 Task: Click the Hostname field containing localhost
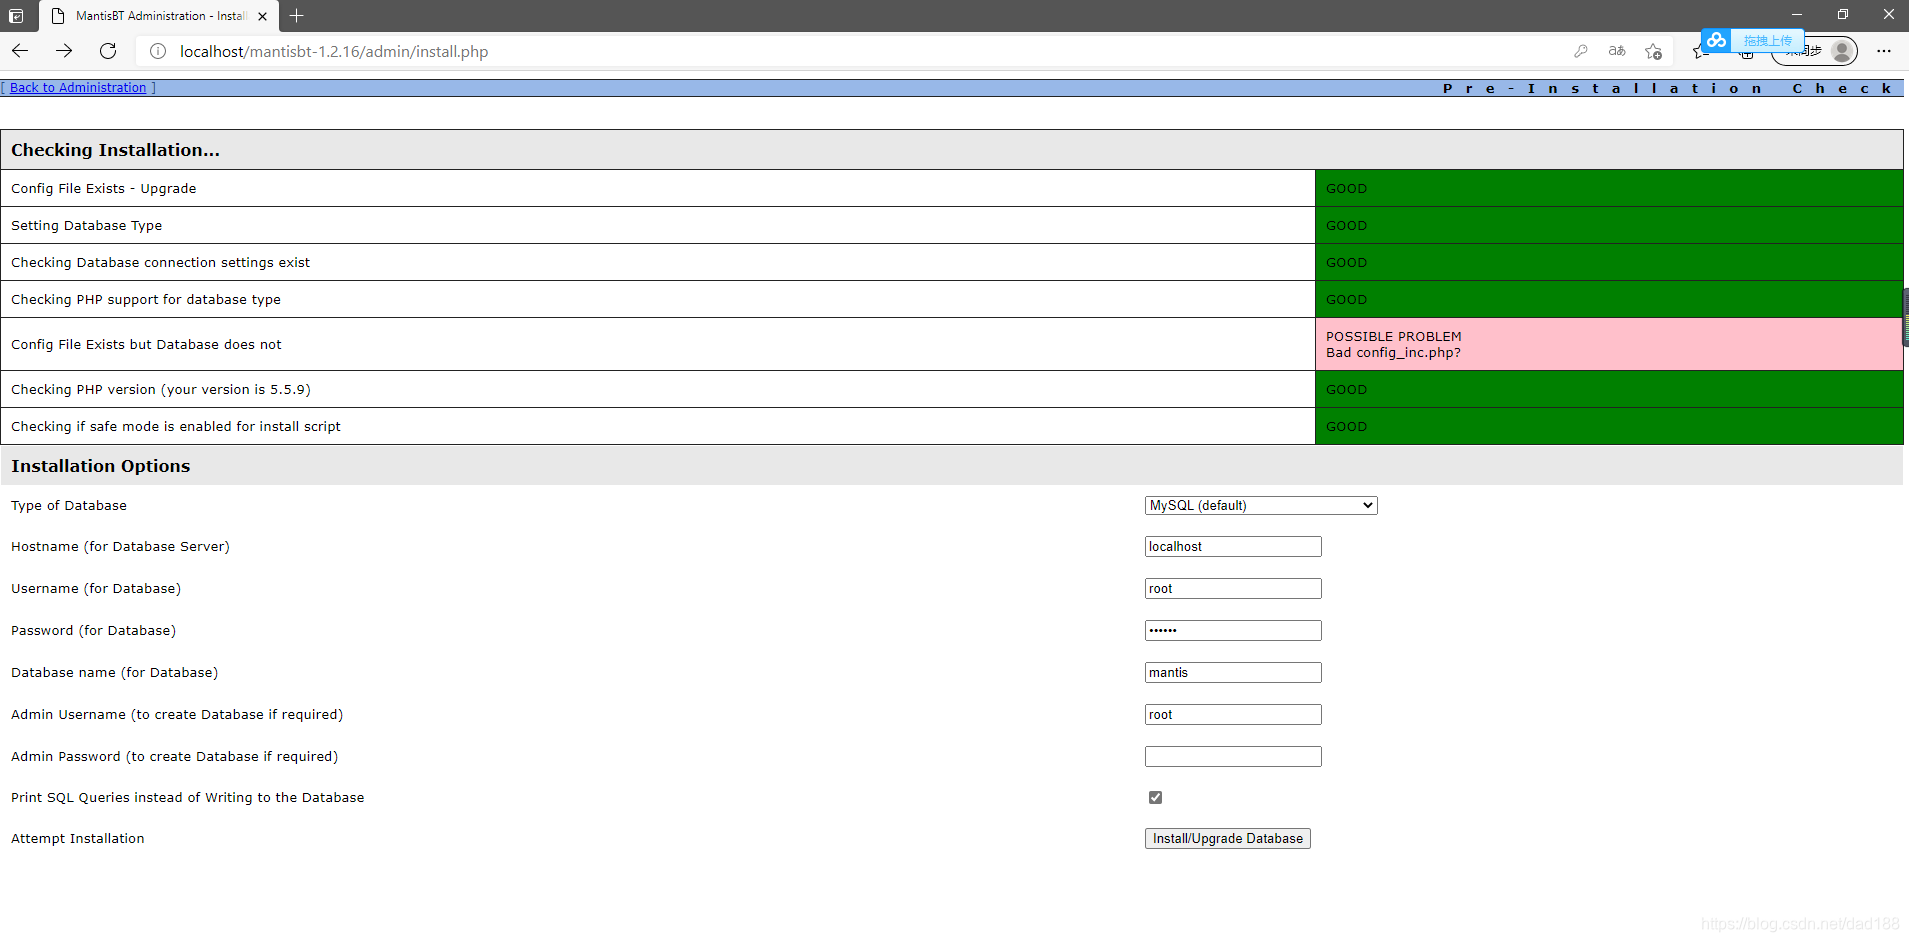(1233, 547)
